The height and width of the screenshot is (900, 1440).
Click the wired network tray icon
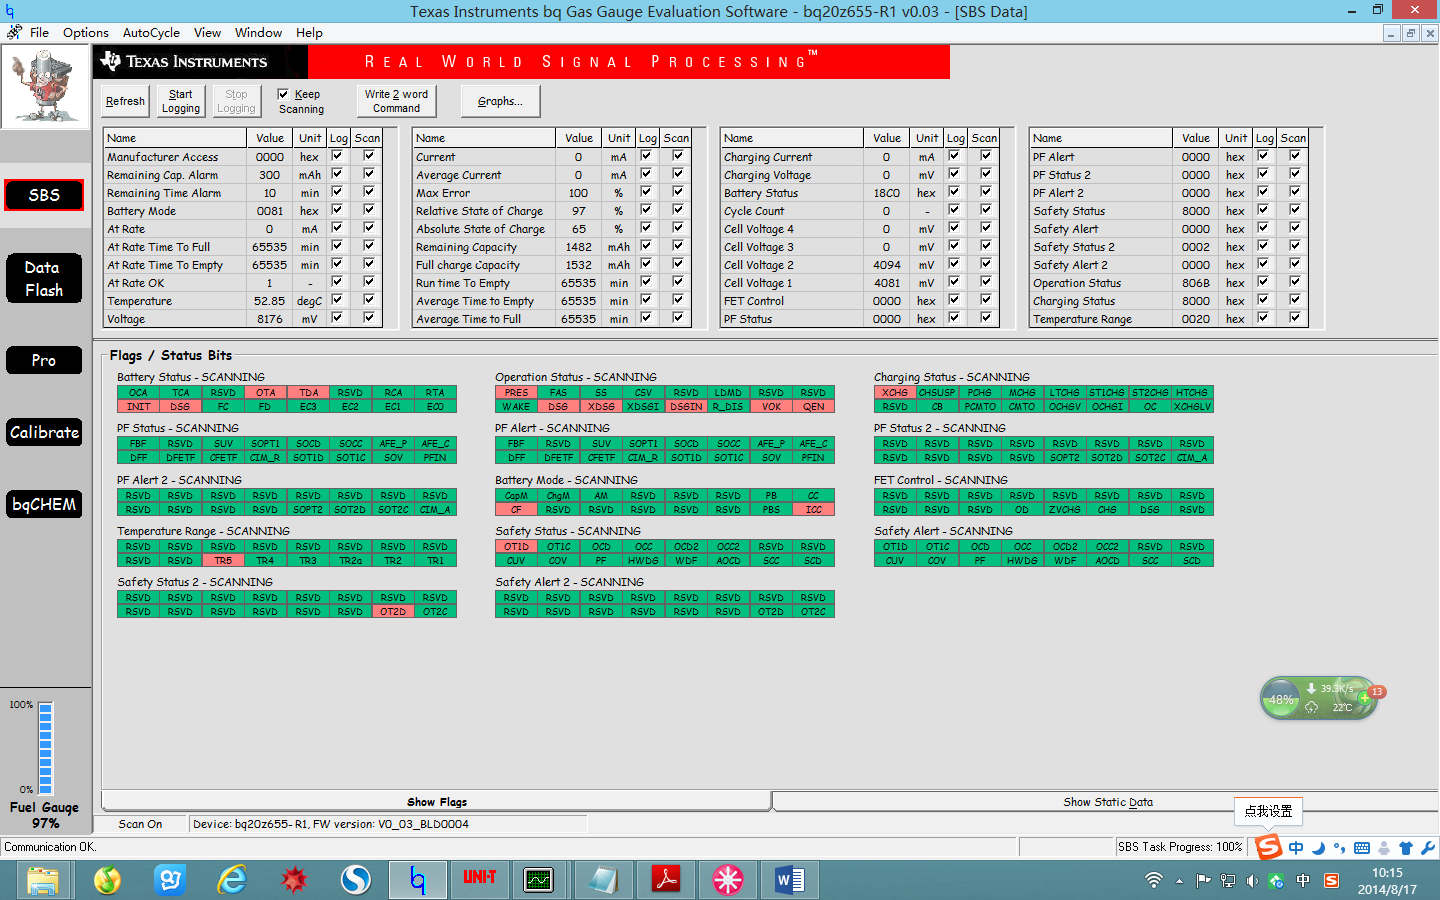pyautogui.click(x=1227, y=881)
